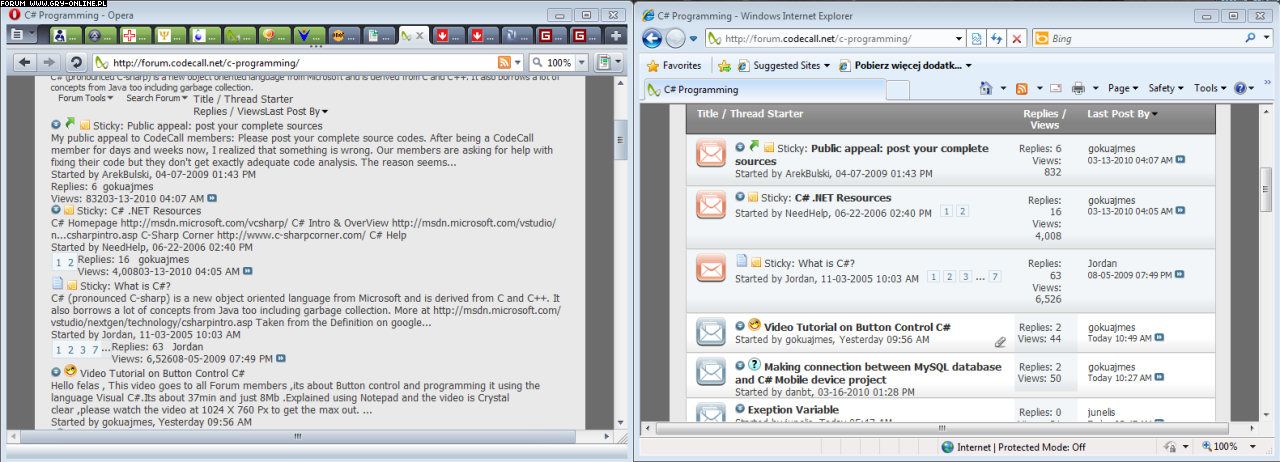Reload the page in Opera
1280x462 pixels.
tap(75, 62)
